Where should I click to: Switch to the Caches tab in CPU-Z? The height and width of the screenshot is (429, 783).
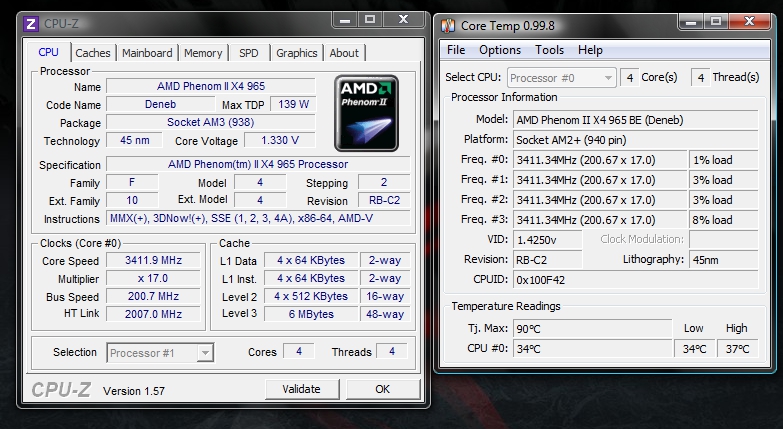(x=93, y=53)
